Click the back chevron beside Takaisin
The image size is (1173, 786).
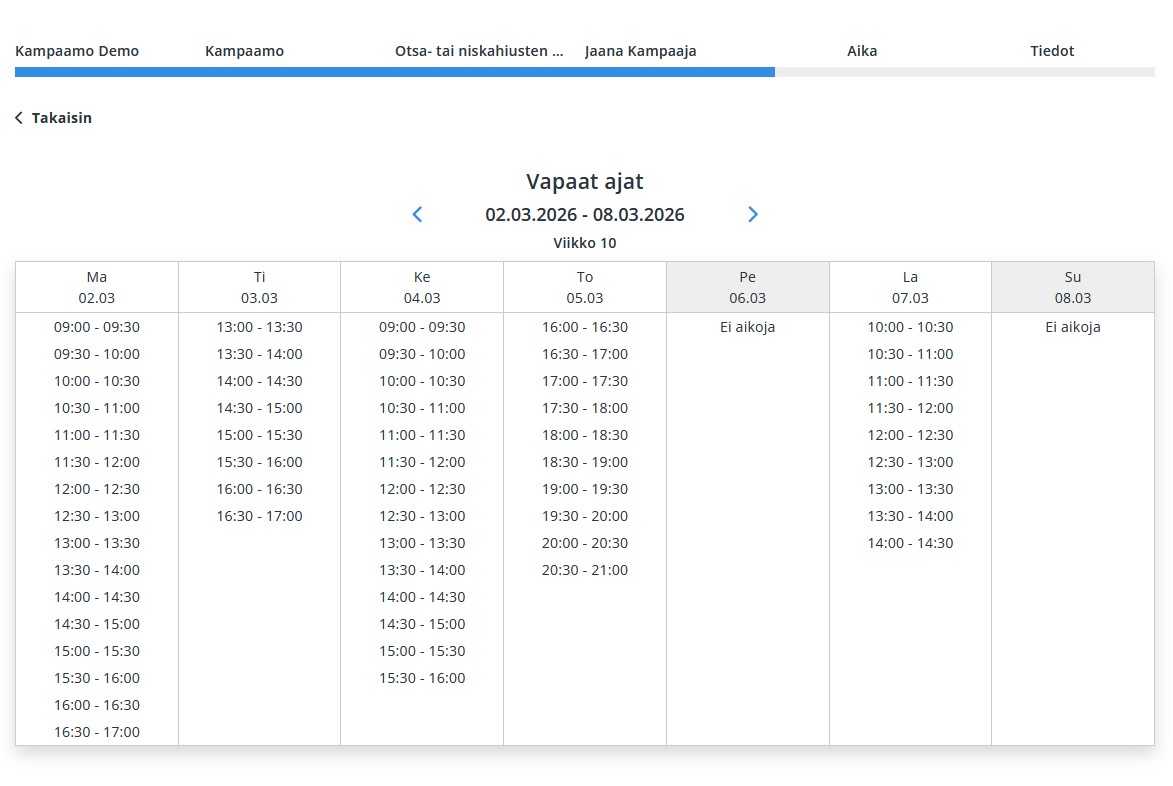[x=18, y=118]
